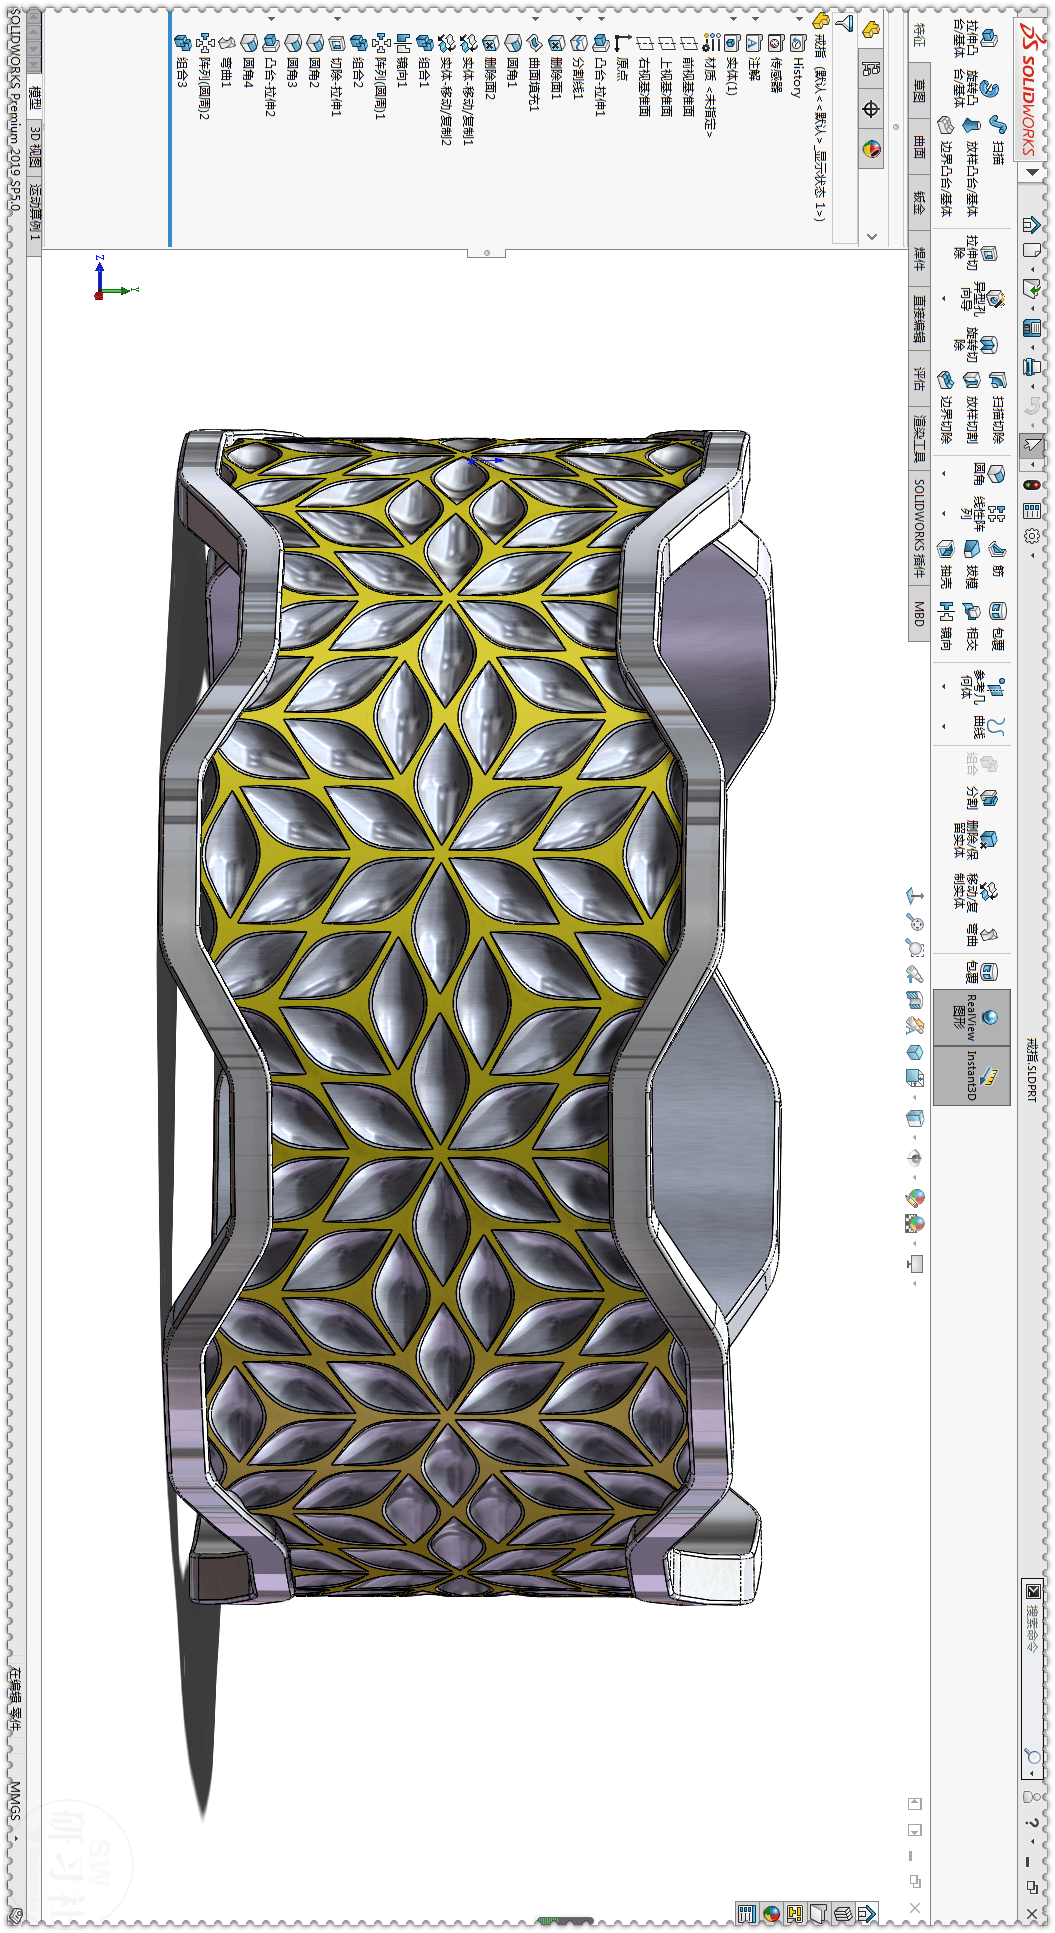Viewport: 1055px width, 1933px height.
Task: Switch to the 3D 视图 tab
Action: coord(34,148)
